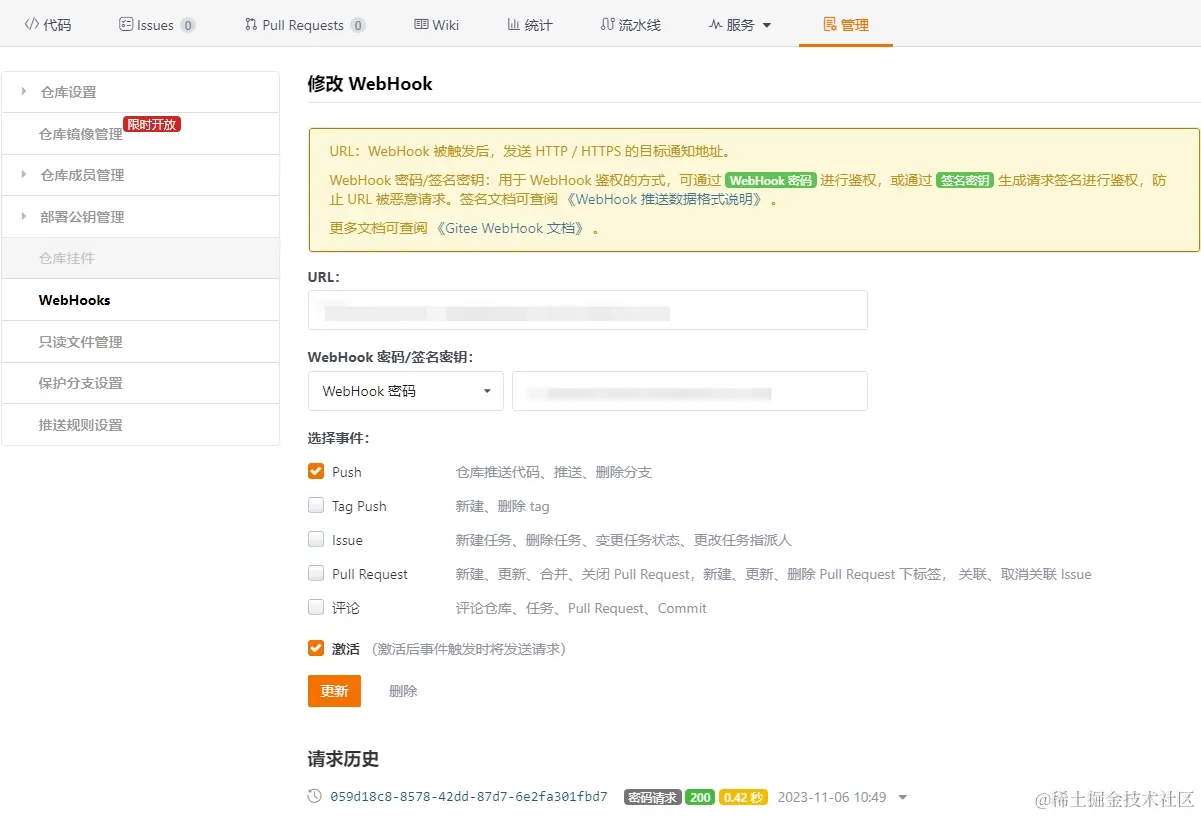
Task: Click the 更新 update button
Action: (334, 690)
